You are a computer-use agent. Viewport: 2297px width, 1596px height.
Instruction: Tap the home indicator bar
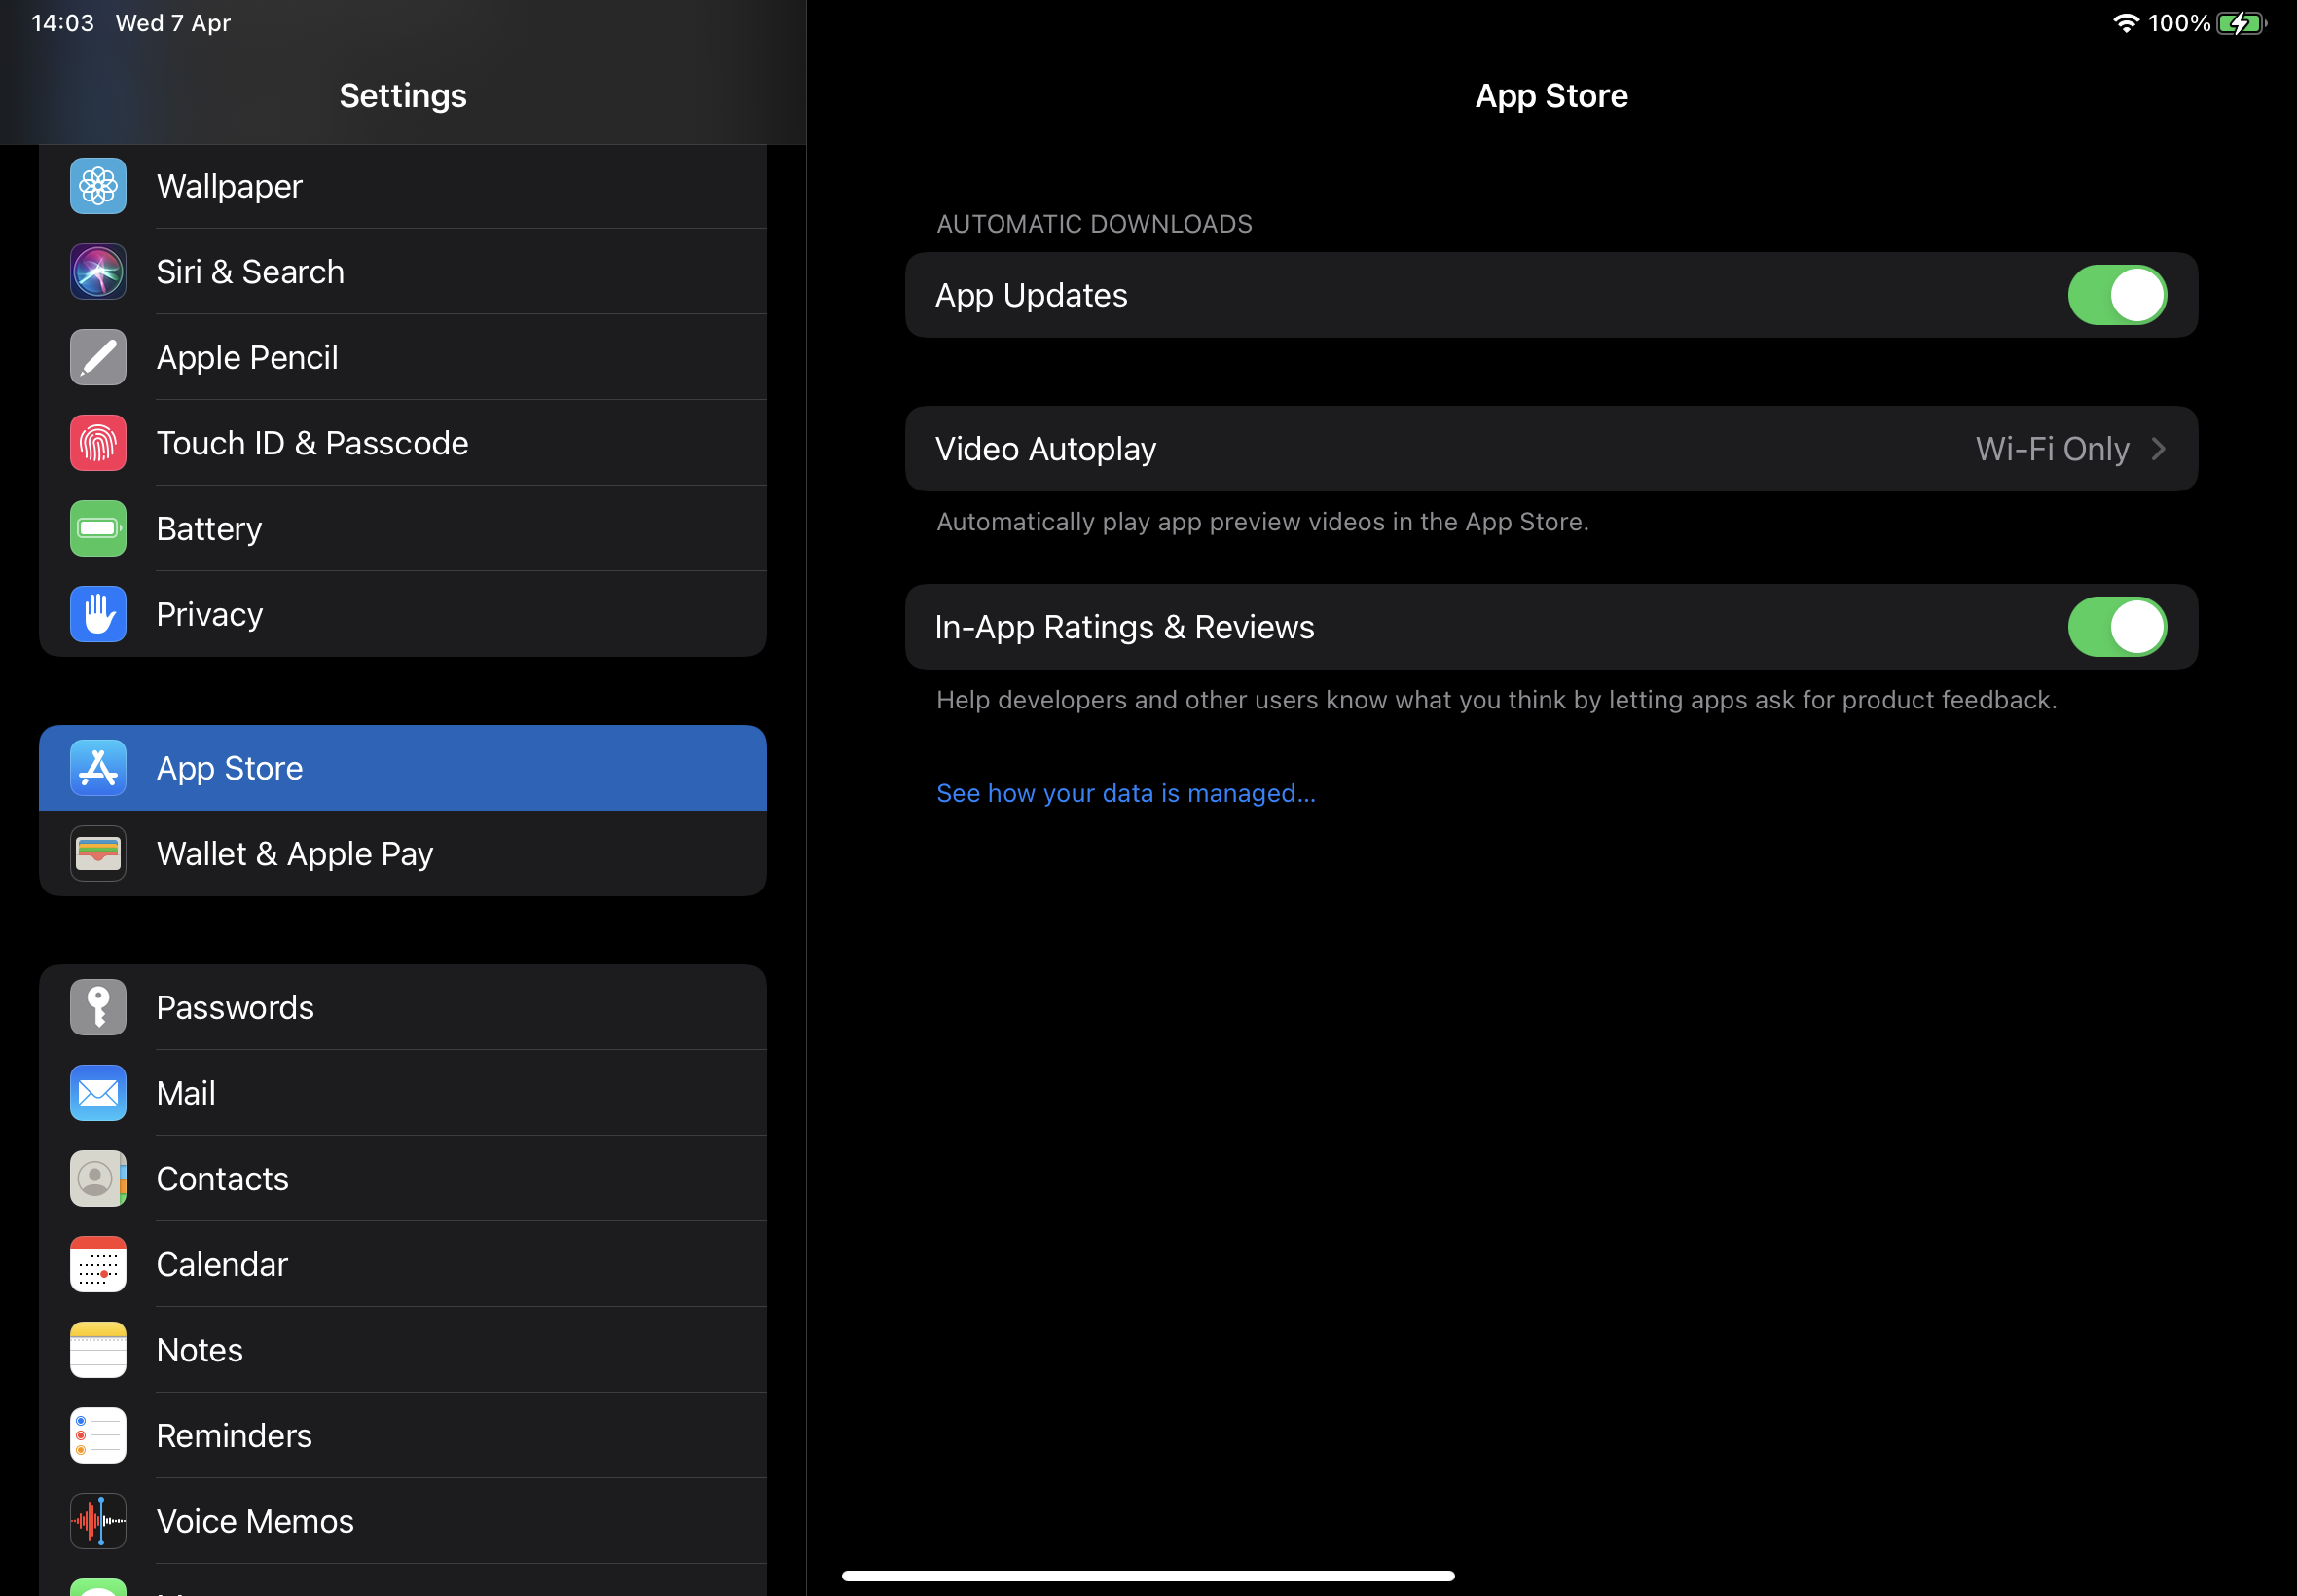(1148, 1575)
